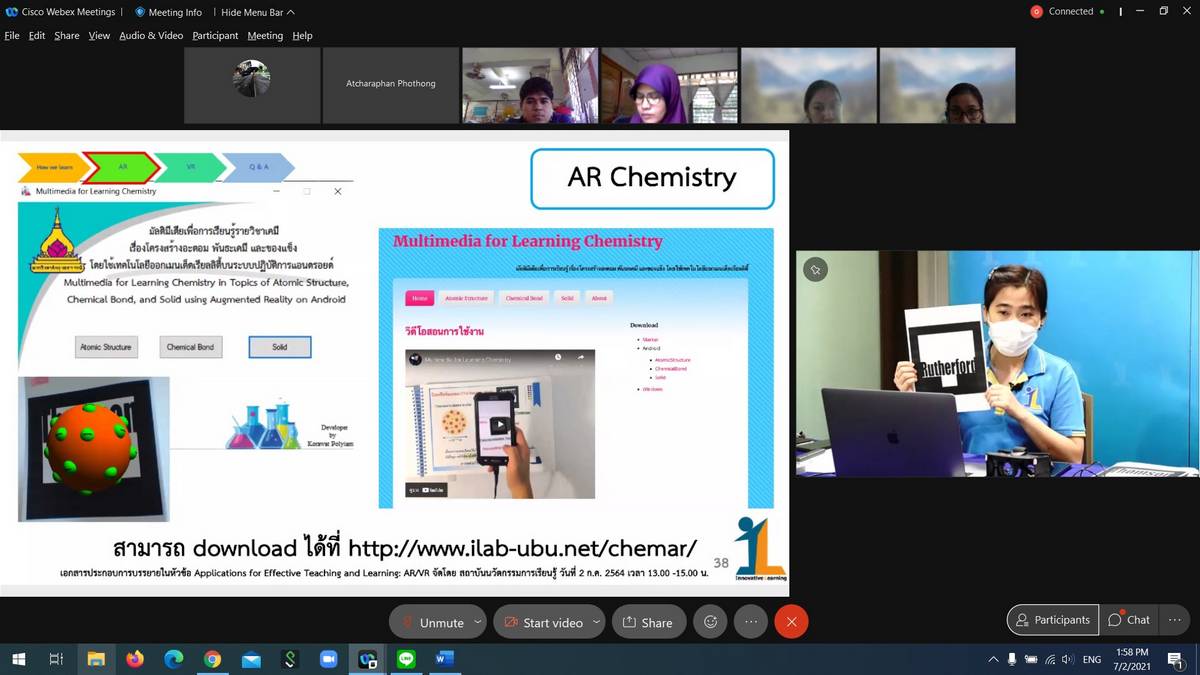Open panel options ellipsis next to Chat
This screenshot has height=675, width=1200.
point(1175,620)
